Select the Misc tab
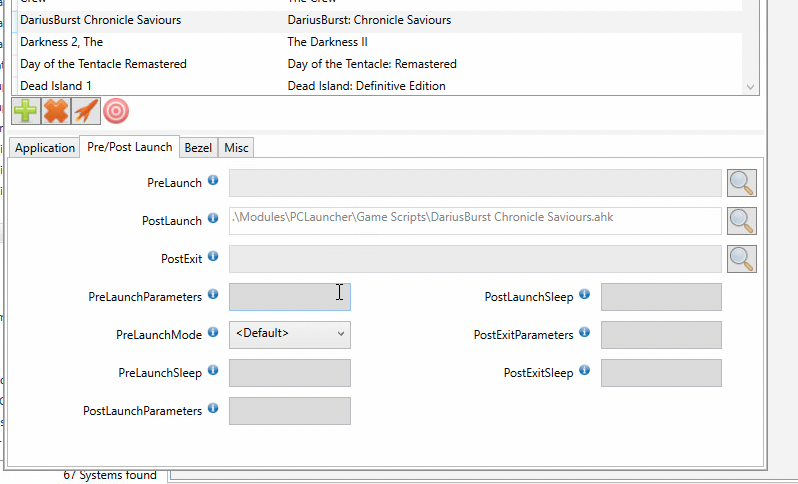The width and height of the screenshot is (798, 484). [236, 148]
